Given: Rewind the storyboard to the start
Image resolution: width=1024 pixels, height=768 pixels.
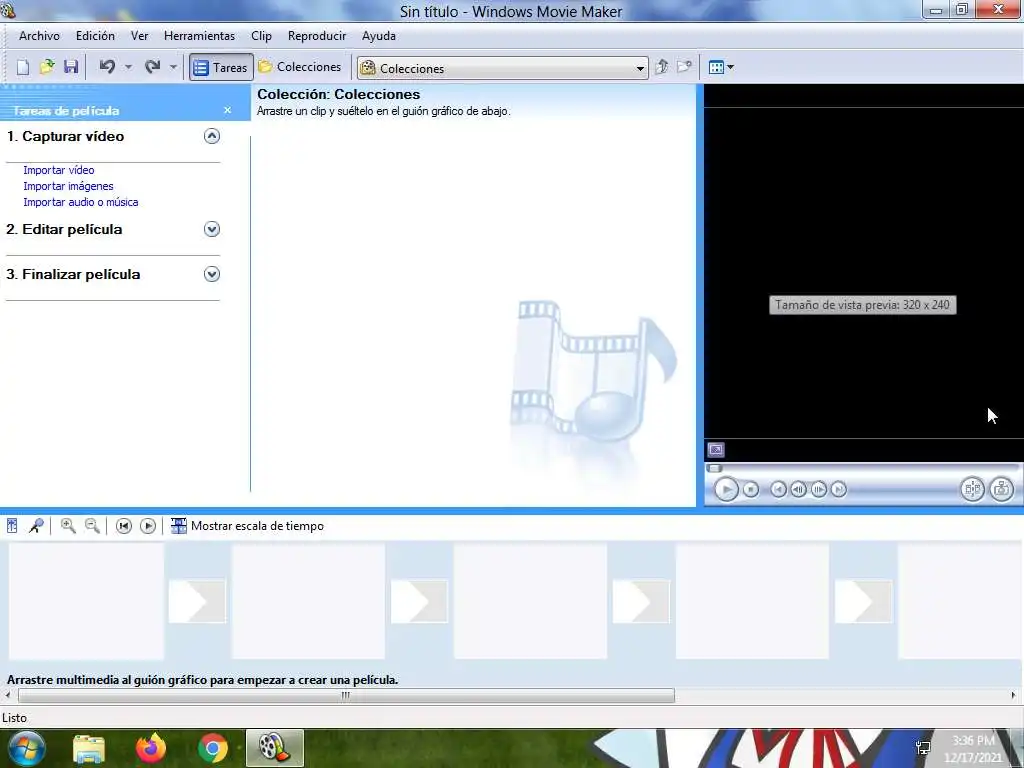Looking at the screenshot, I should [x=123, y=526].
